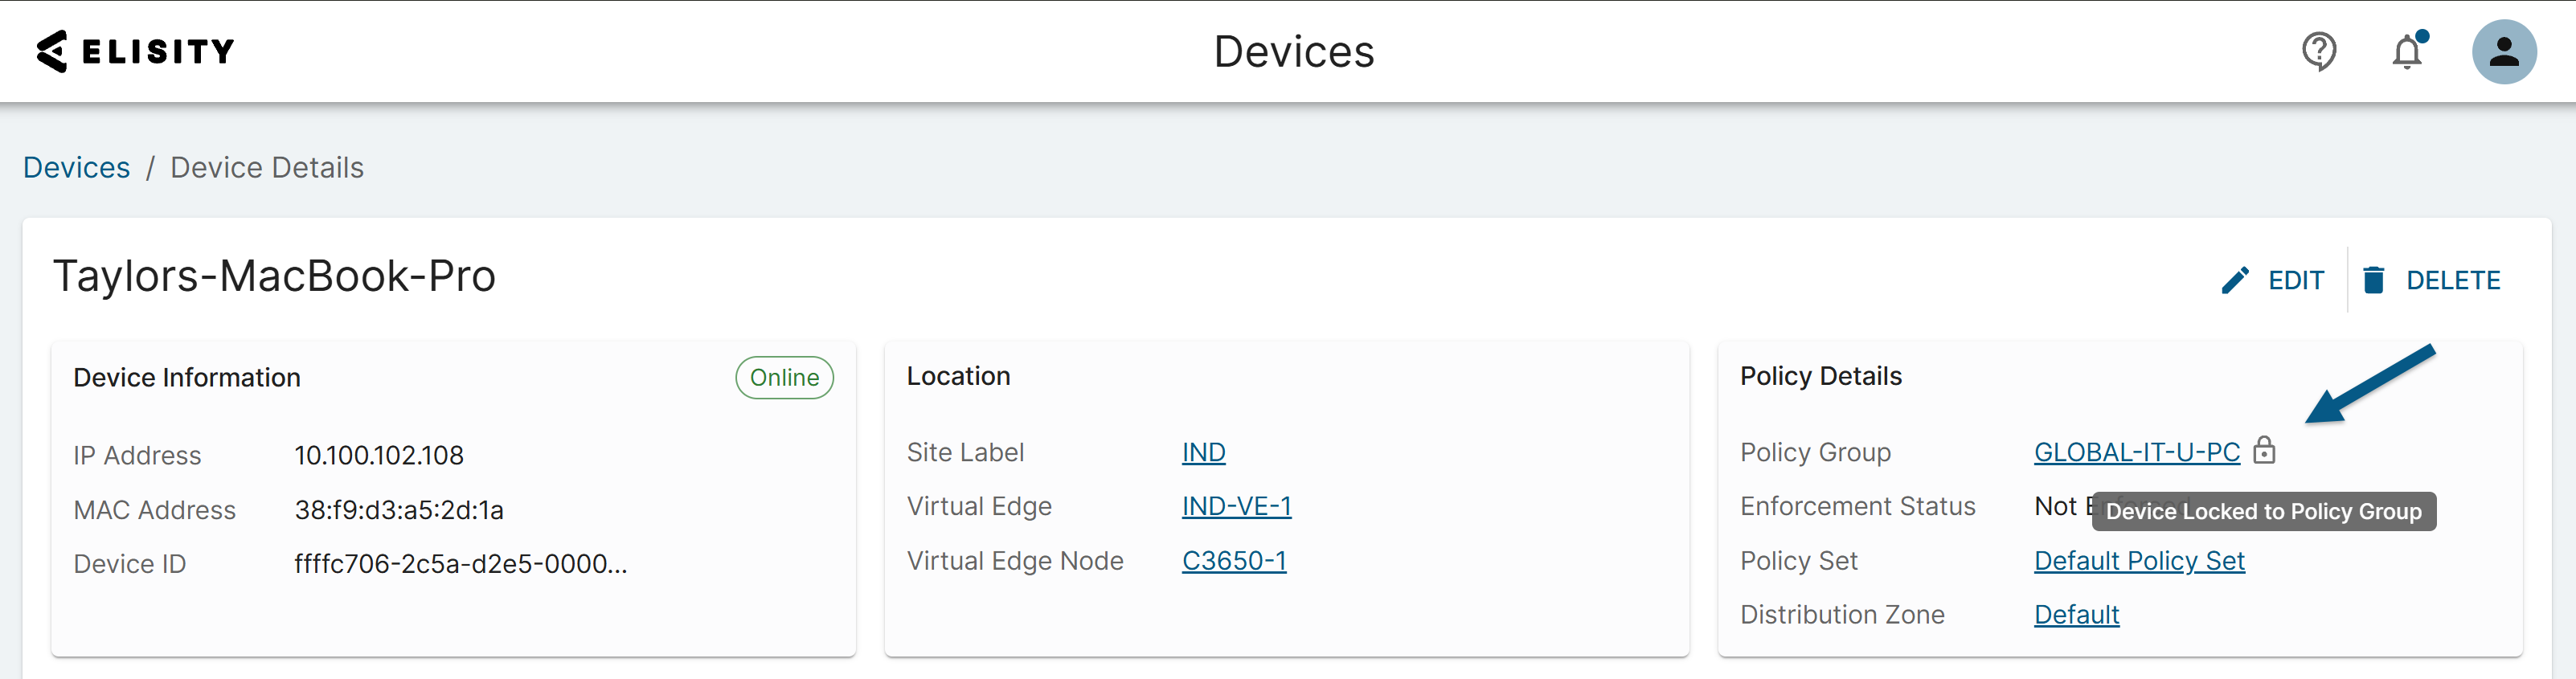Open the IND site label link
Image resolution: width=2576 pixels, height=679 pixels.
coord(1203,452)
